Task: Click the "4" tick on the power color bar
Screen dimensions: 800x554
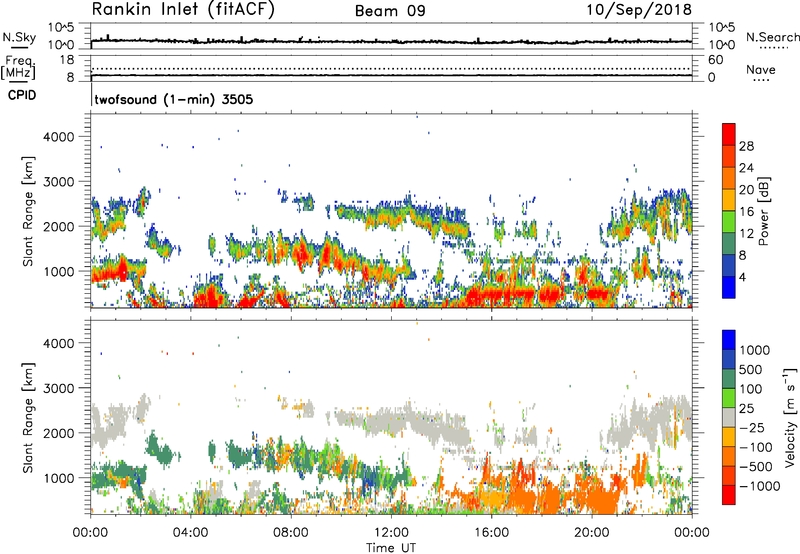Action: [x=742, y=277]
